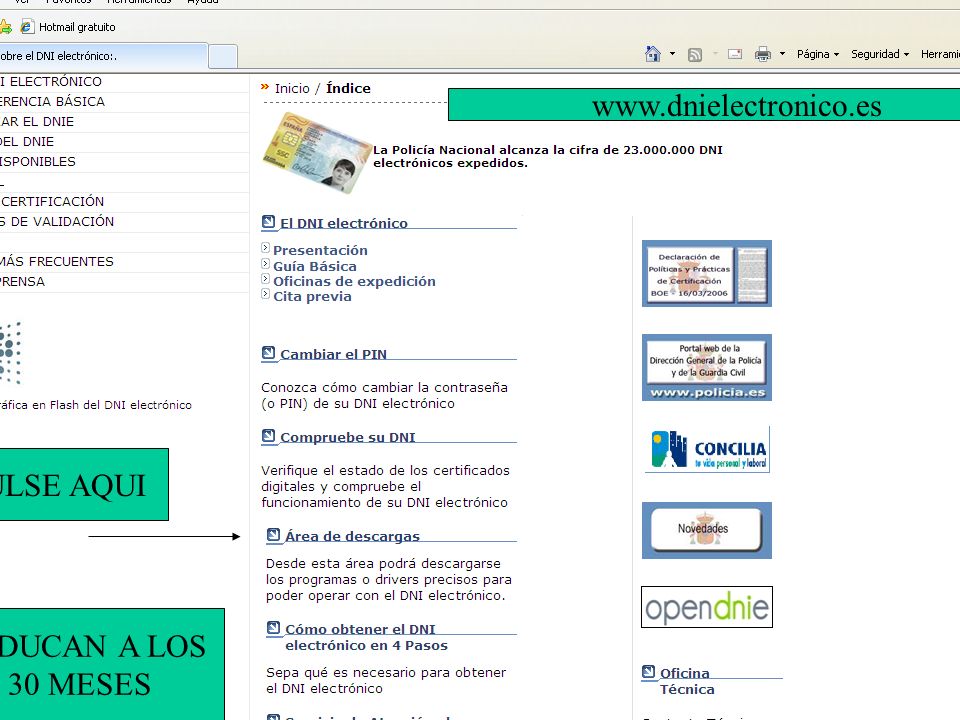Viewport: 960px width, 720px height.
Task: Open the Presentación link
Action: pos(320,250)
